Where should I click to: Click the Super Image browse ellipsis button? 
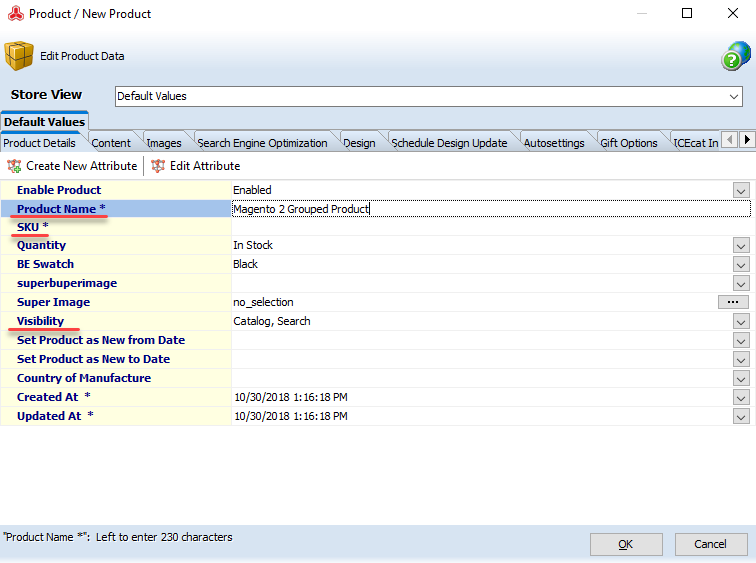point(733,302)
